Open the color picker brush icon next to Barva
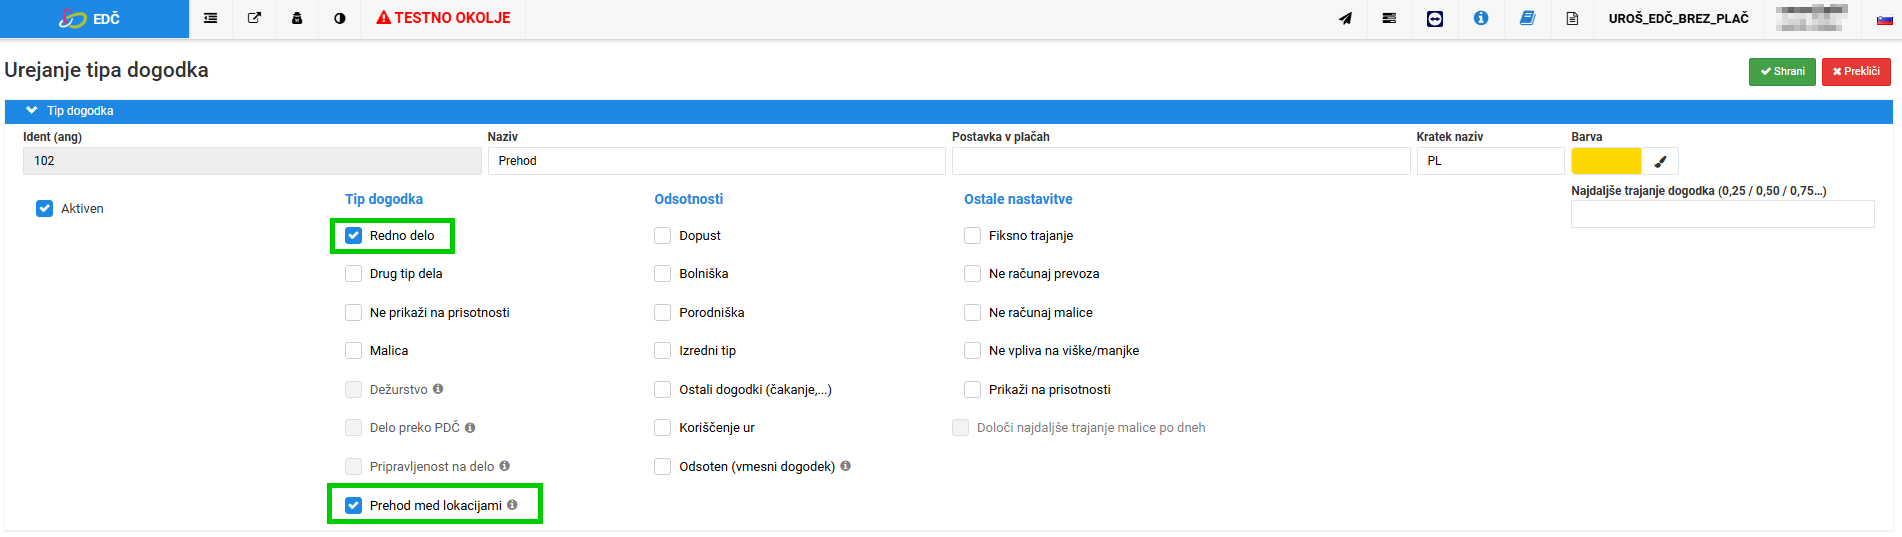Image resolution: width=1902 pixels, height=537 pixels. click(x=1660, y=161)
